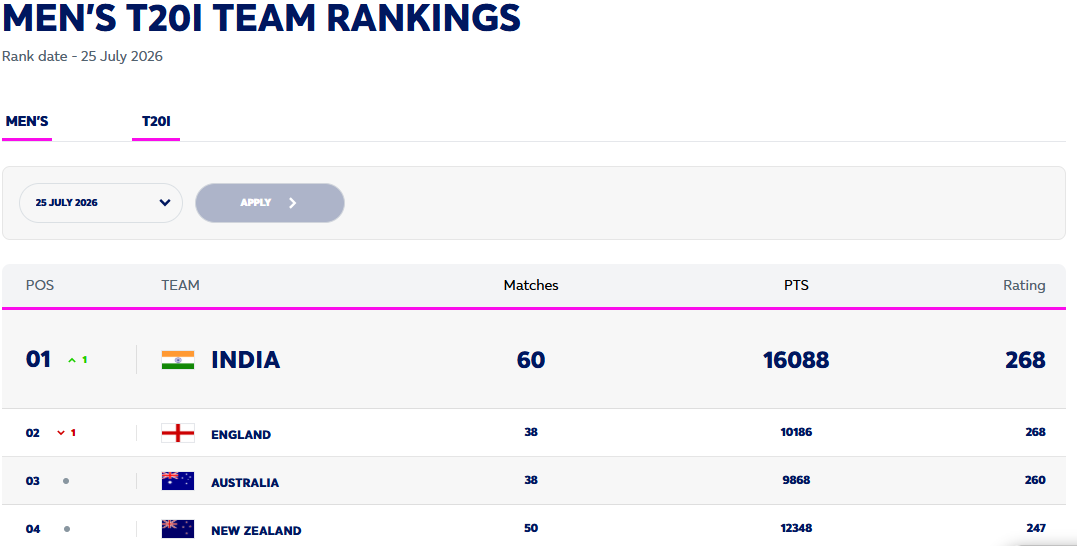Click the Australia flag icon

pos(178,481)
